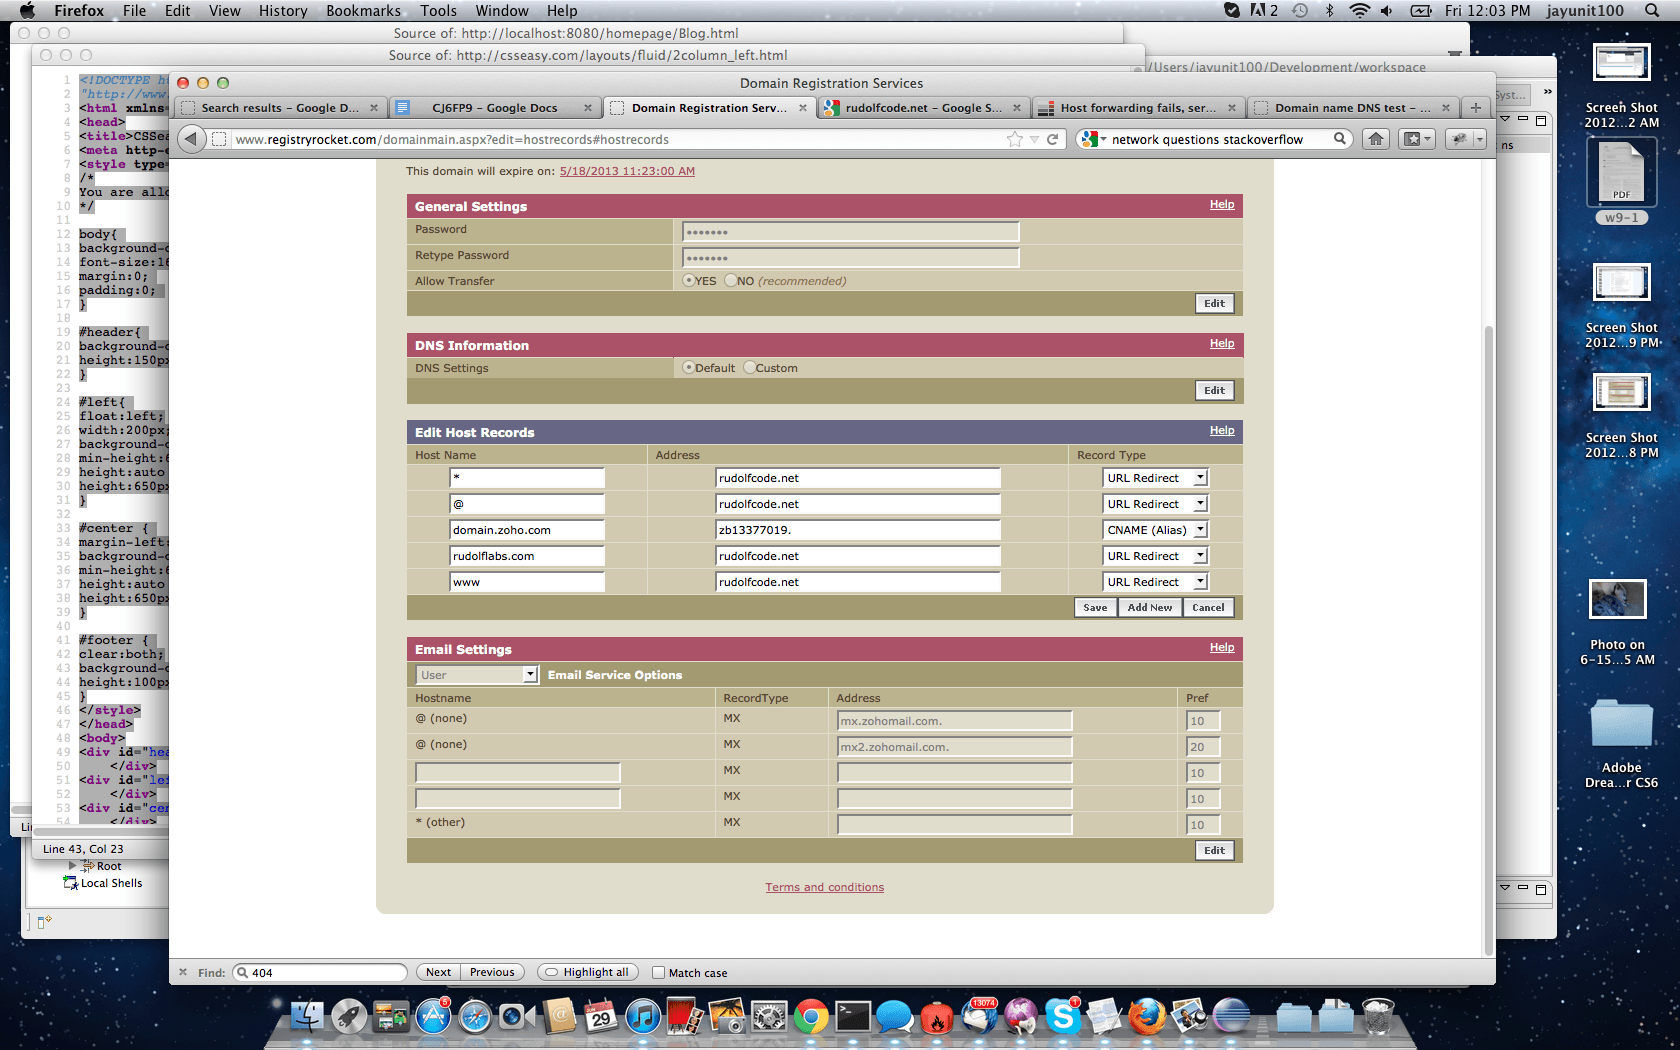Go back with the Firefox back arrow

point(193,139)
